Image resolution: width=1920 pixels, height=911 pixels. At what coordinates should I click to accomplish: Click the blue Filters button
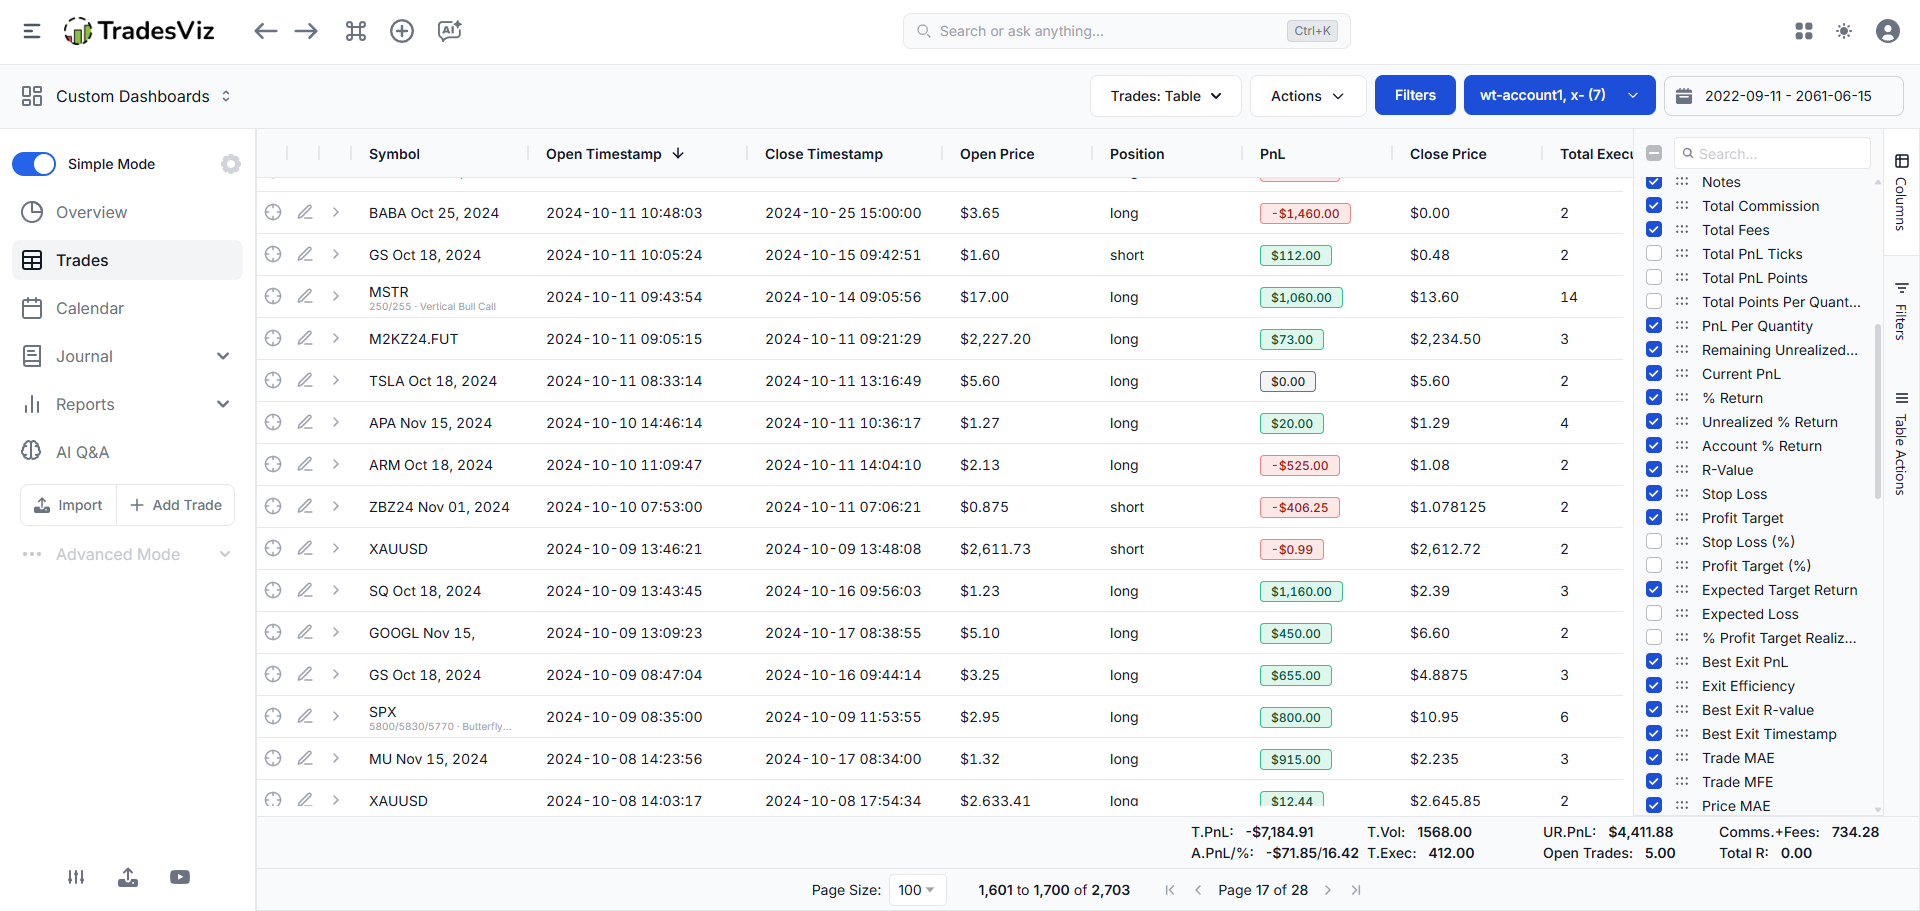coord(1415,96)
